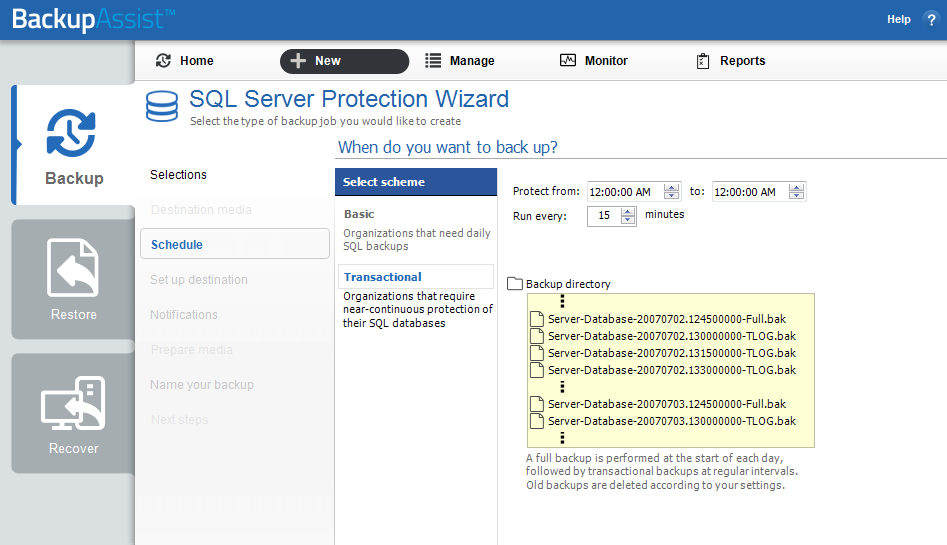The height and width of the screenshot is (545, 947).
Task: Increase the 'to' end time
Action: point(797,187)
